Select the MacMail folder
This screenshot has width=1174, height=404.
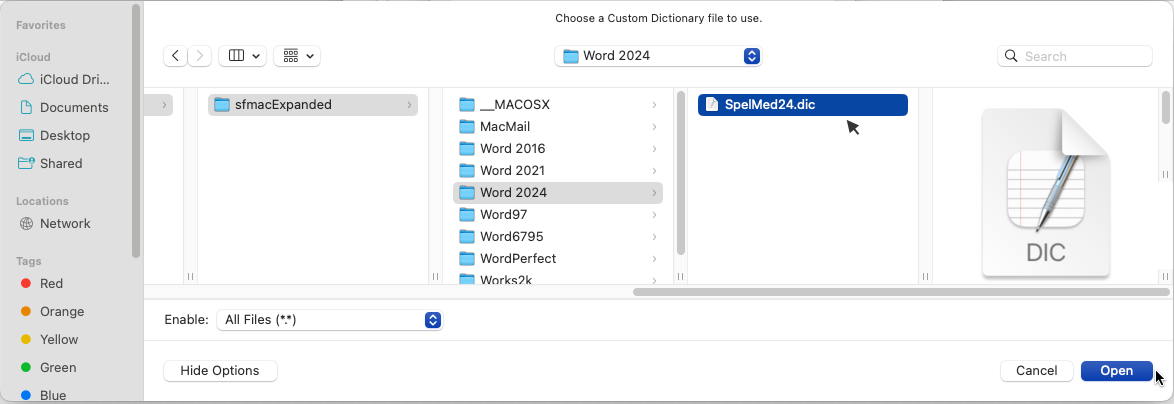[558, 126]
